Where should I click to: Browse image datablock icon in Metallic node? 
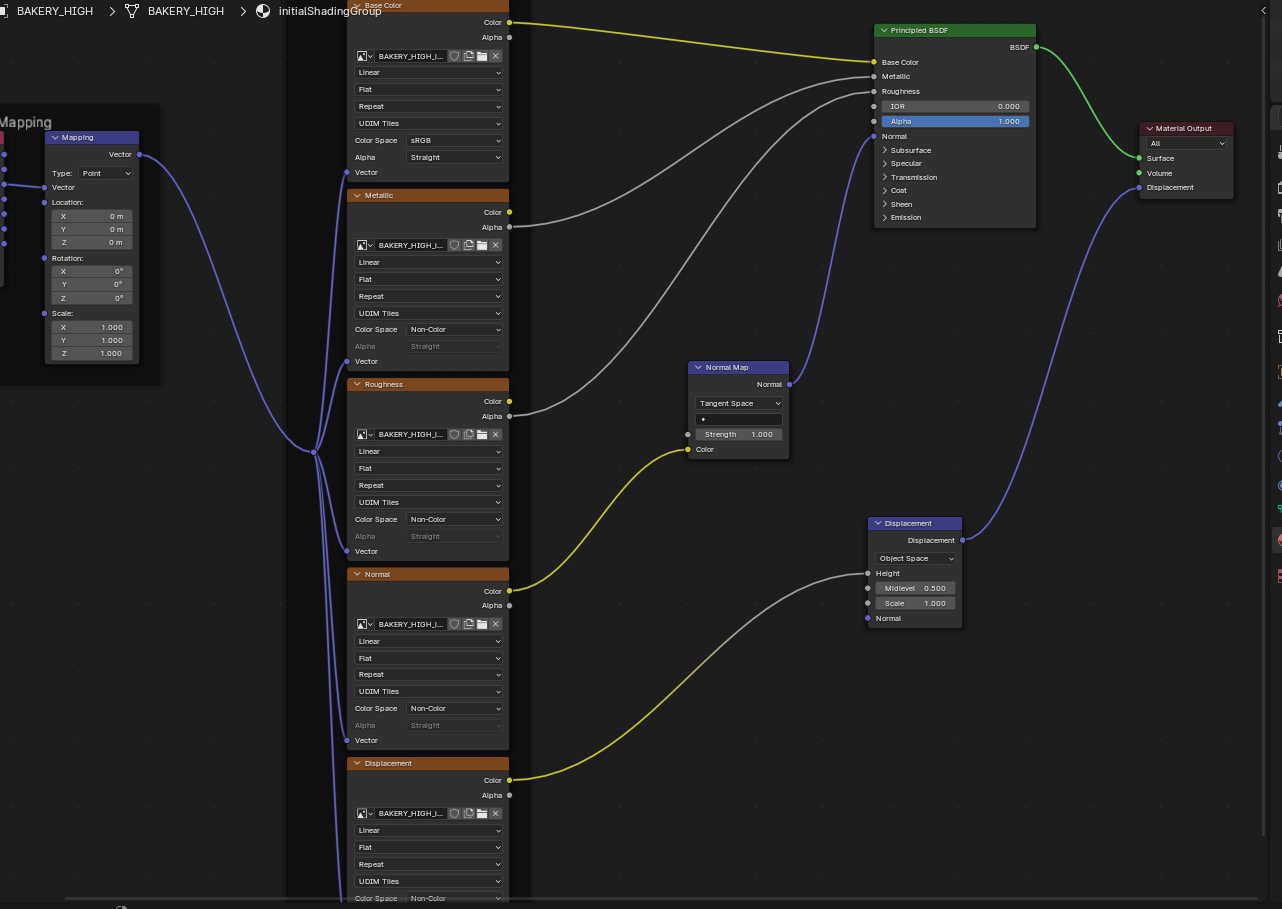coord(365,245)
